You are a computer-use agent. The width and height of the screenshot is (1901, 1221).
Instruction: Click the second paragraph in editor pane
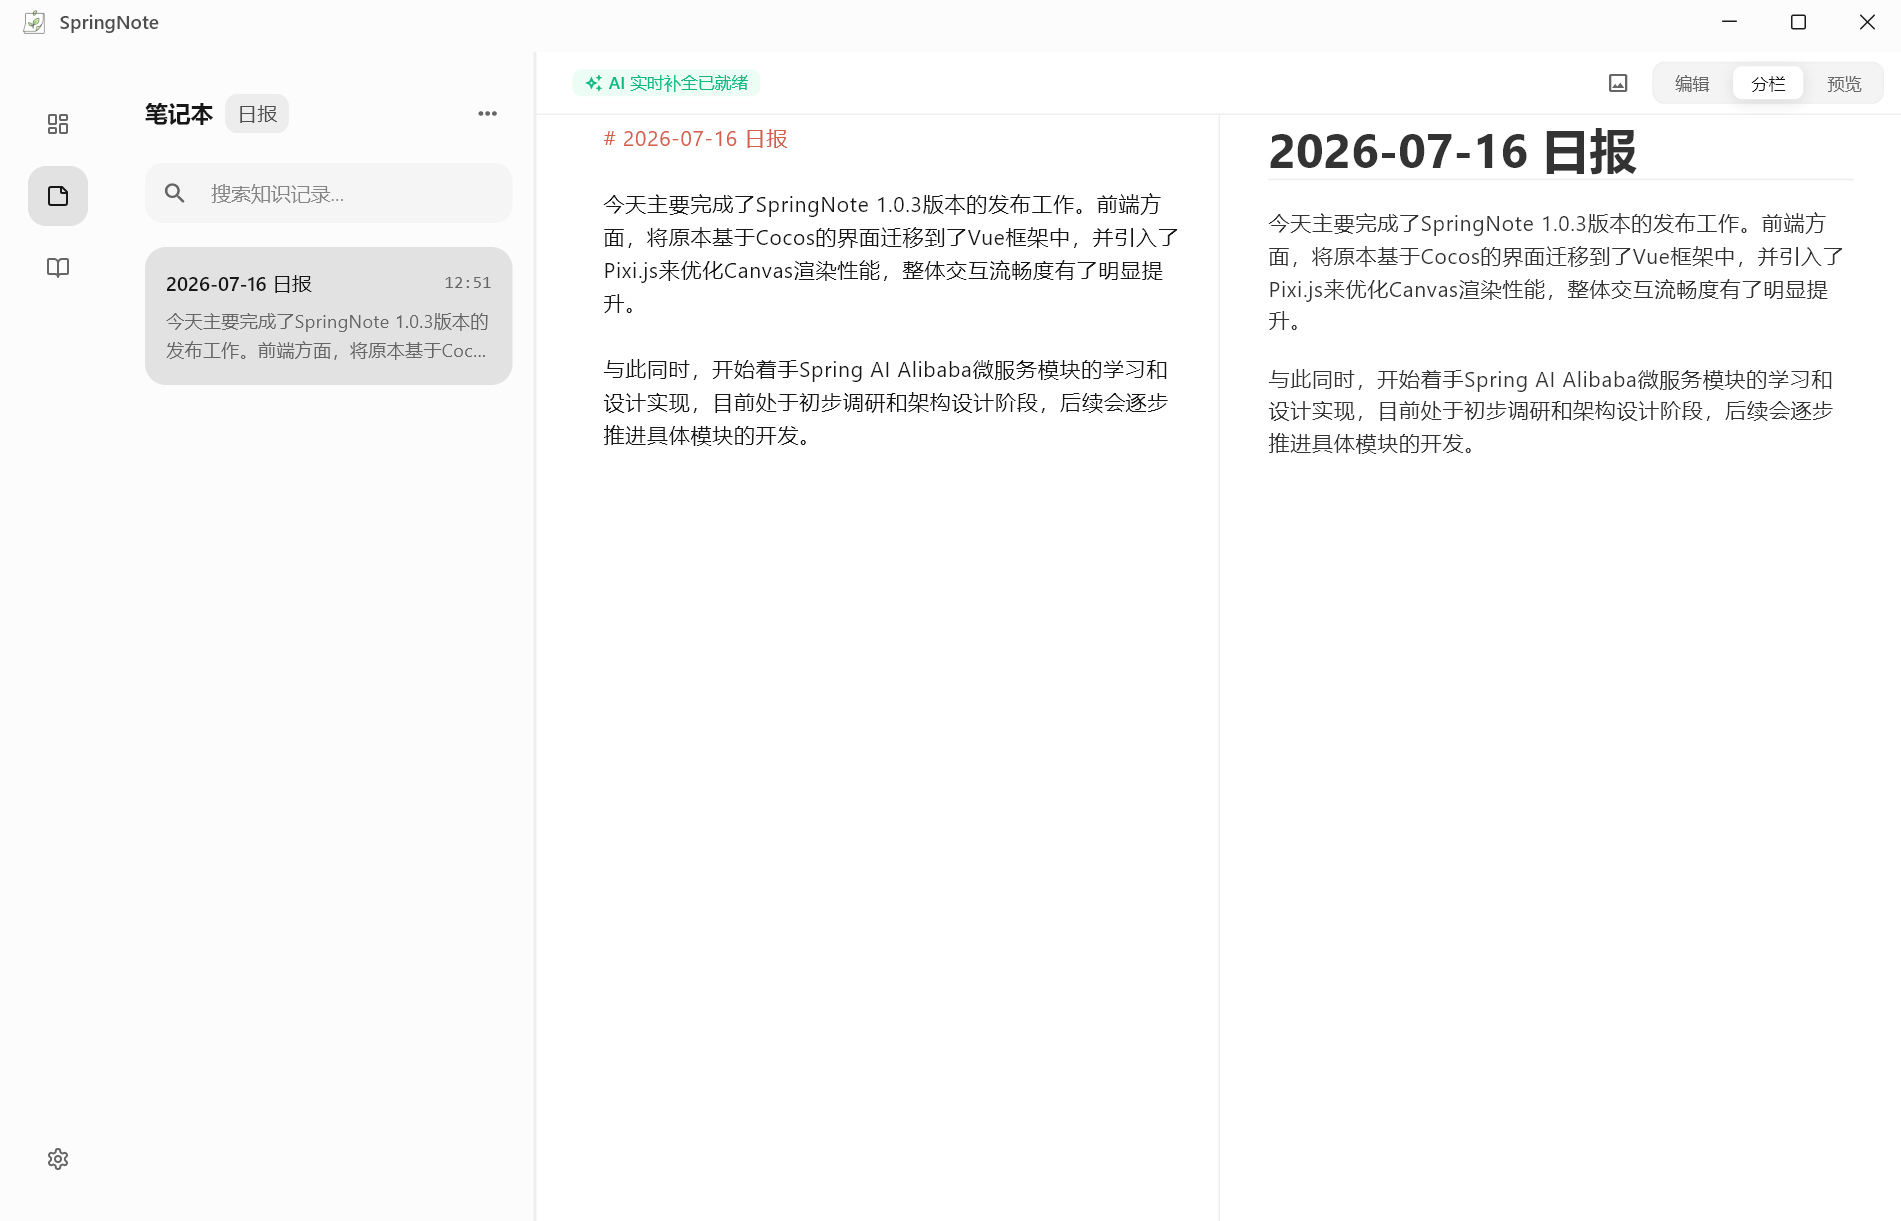click(x=886, y=403)
